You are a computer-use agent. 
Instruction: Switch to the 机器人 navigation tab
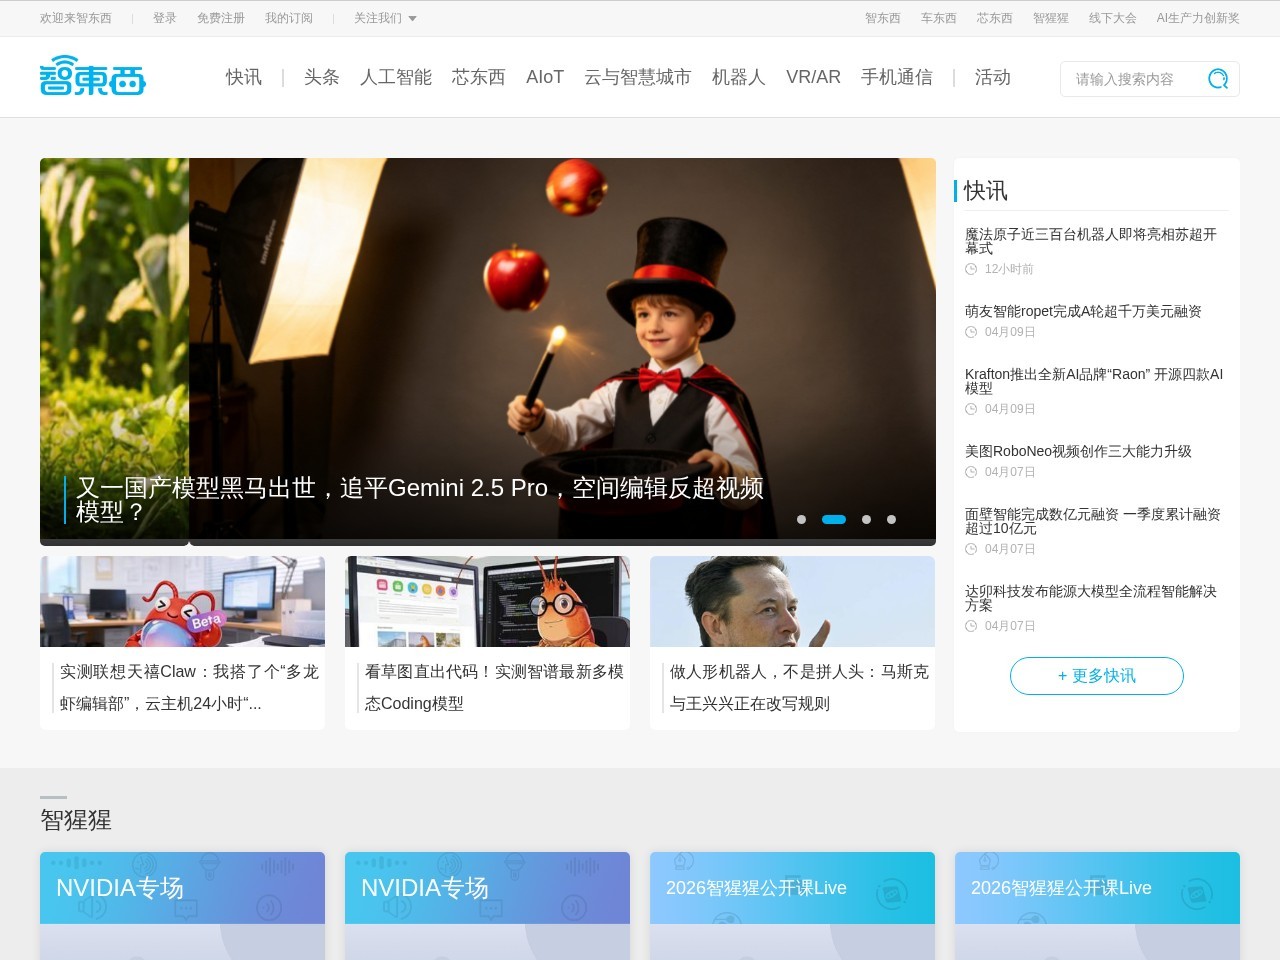tap(738, 77)
